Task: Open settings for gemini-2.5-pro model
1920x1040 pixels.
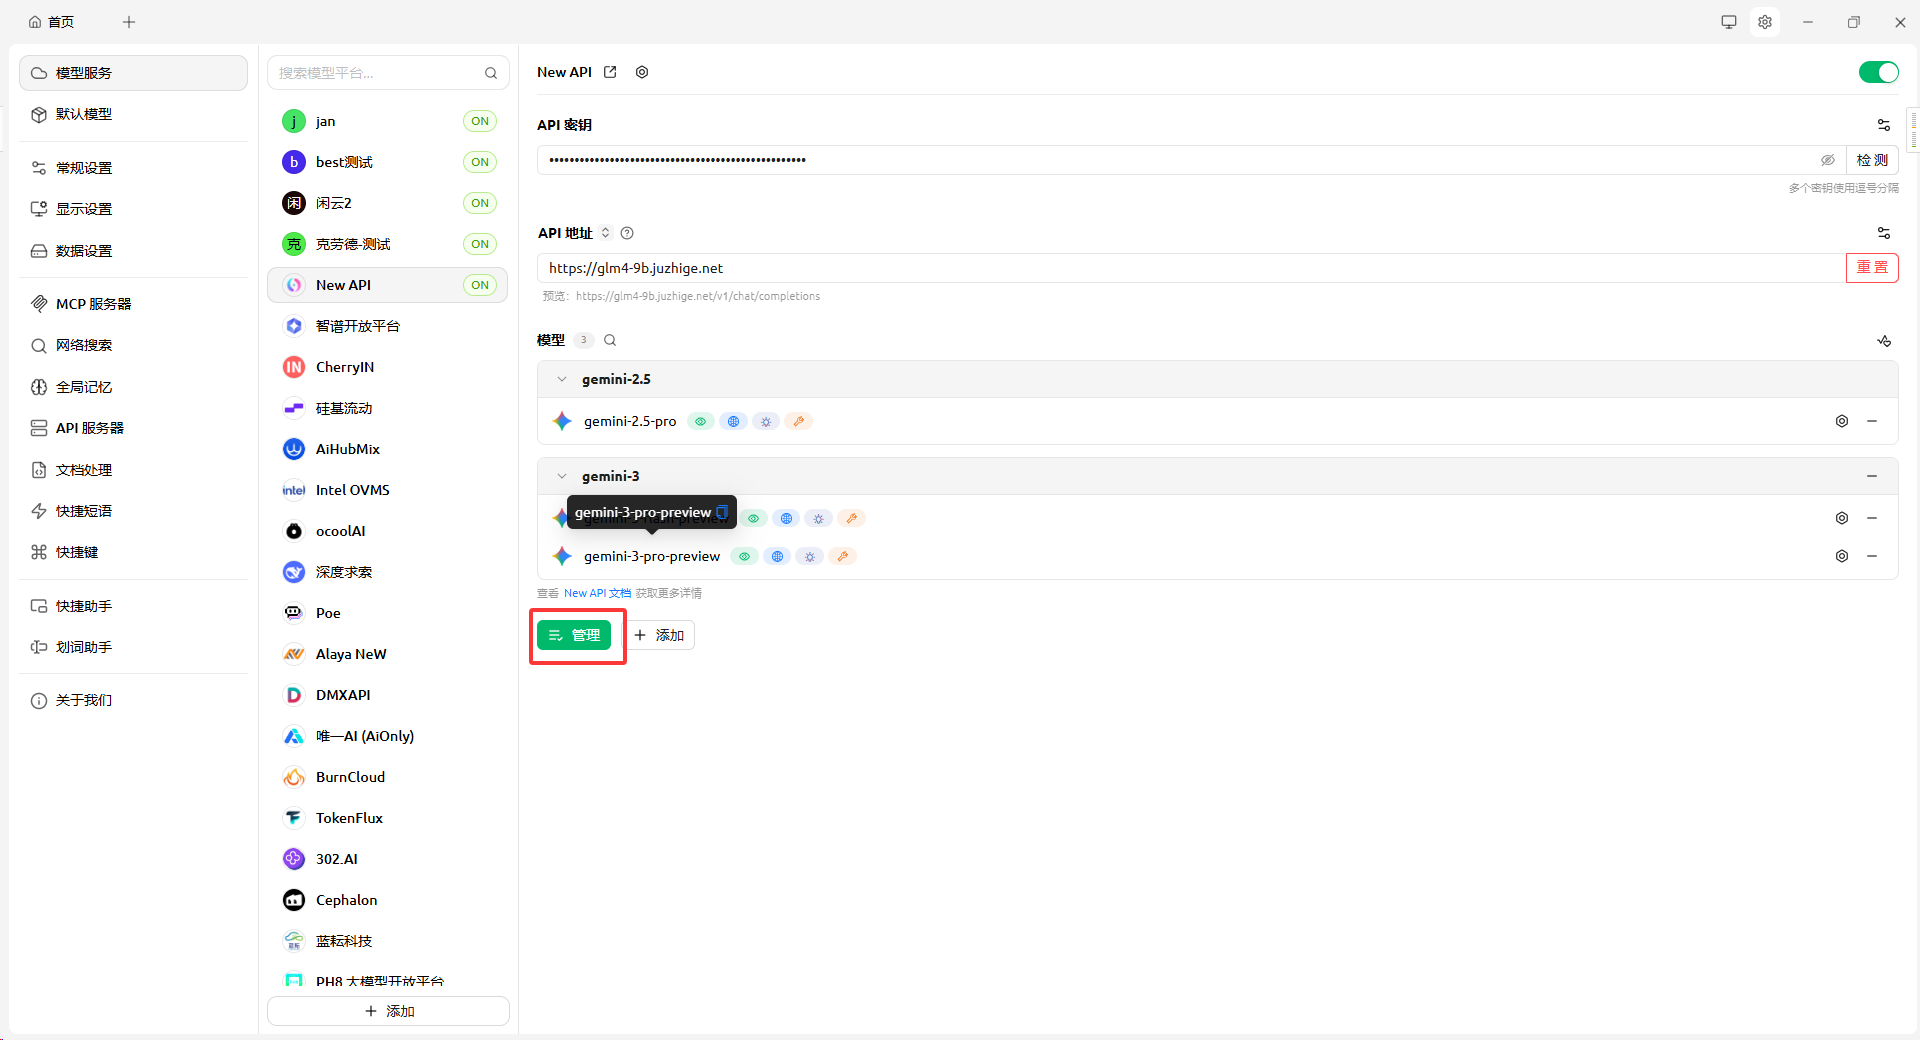Action: pyautogui.click(x=1841, y=421)
